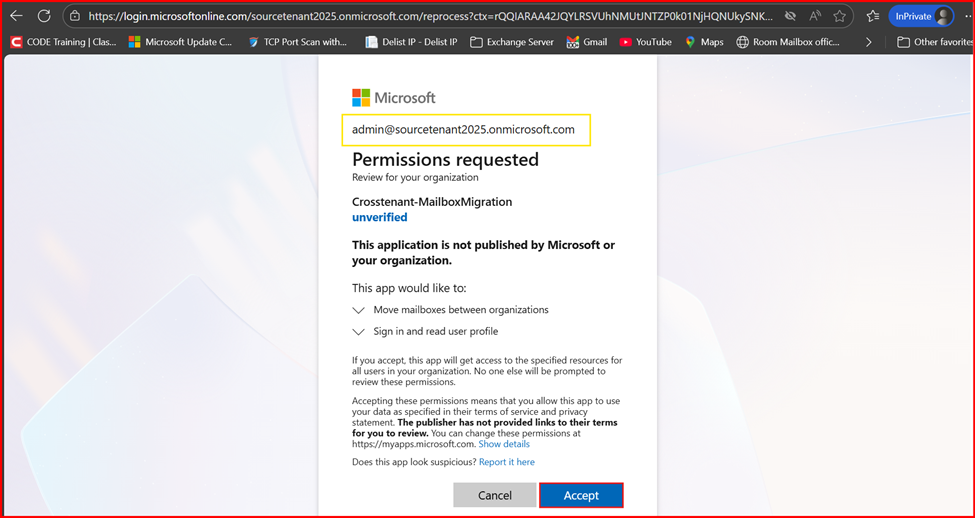
Task: Click the Read Aloud icon in address bar
Action: [x=816, y=16]
